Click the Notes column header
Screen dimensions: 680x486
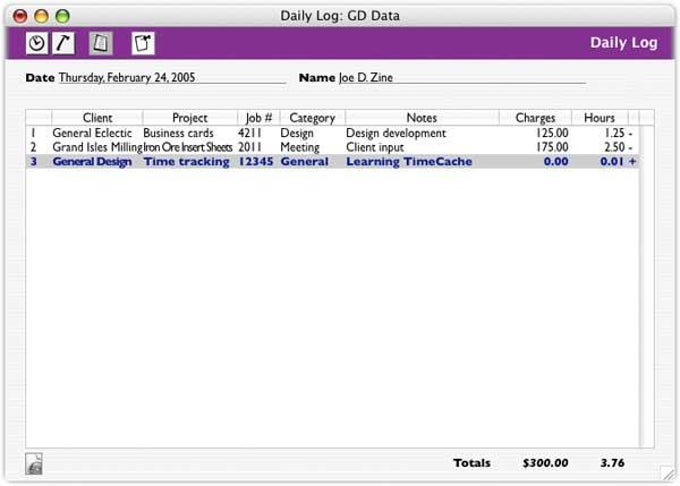click(x=422, y=118)
